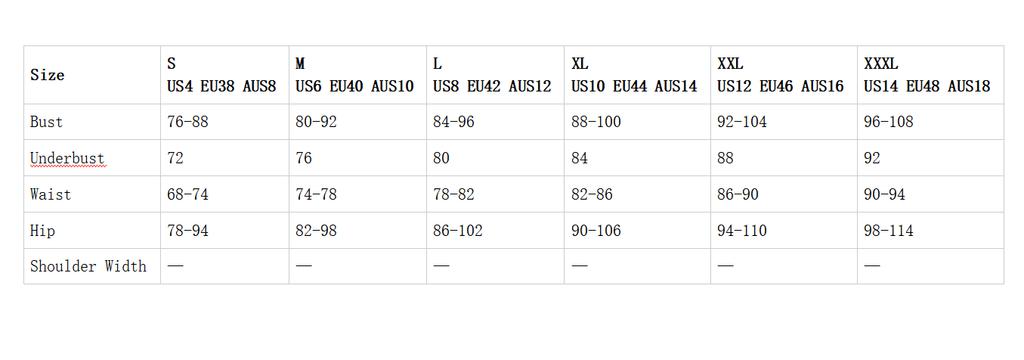Click the XXL US12 EU46 AUS16 header

coord(784,74)
